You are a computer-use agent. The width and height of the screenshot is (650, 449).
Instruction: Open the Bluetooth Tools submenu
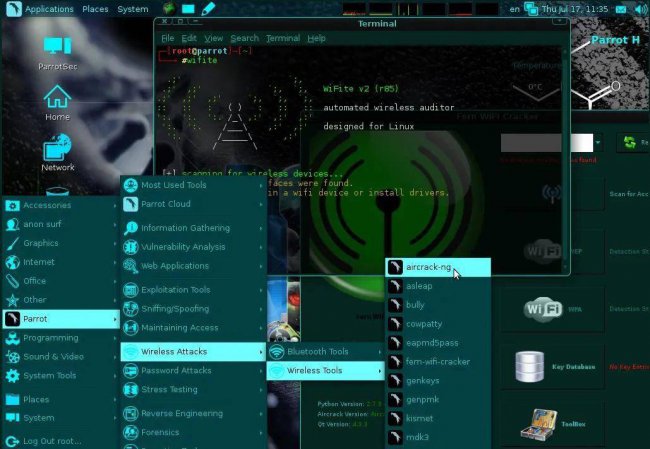tap(325, 352)
